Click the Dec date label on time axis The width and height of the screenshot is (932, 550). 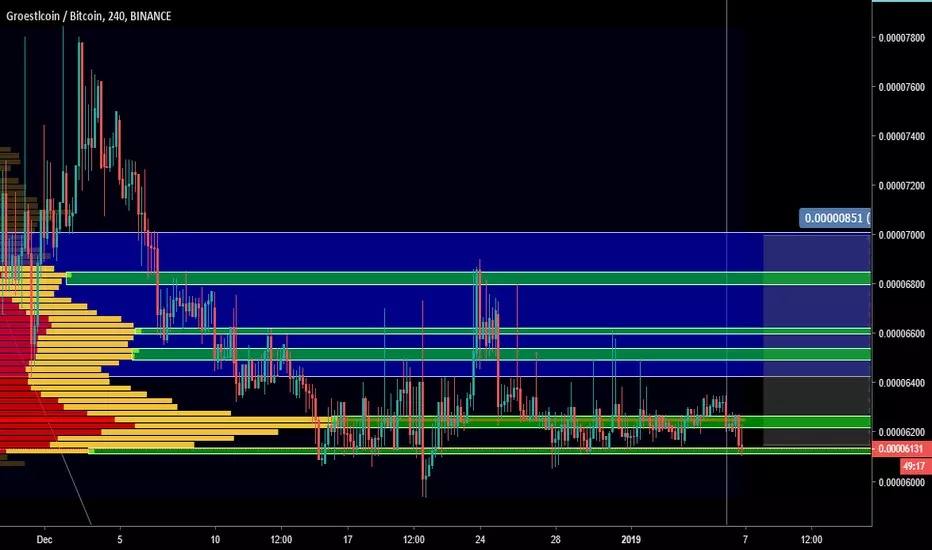[45, 540]
